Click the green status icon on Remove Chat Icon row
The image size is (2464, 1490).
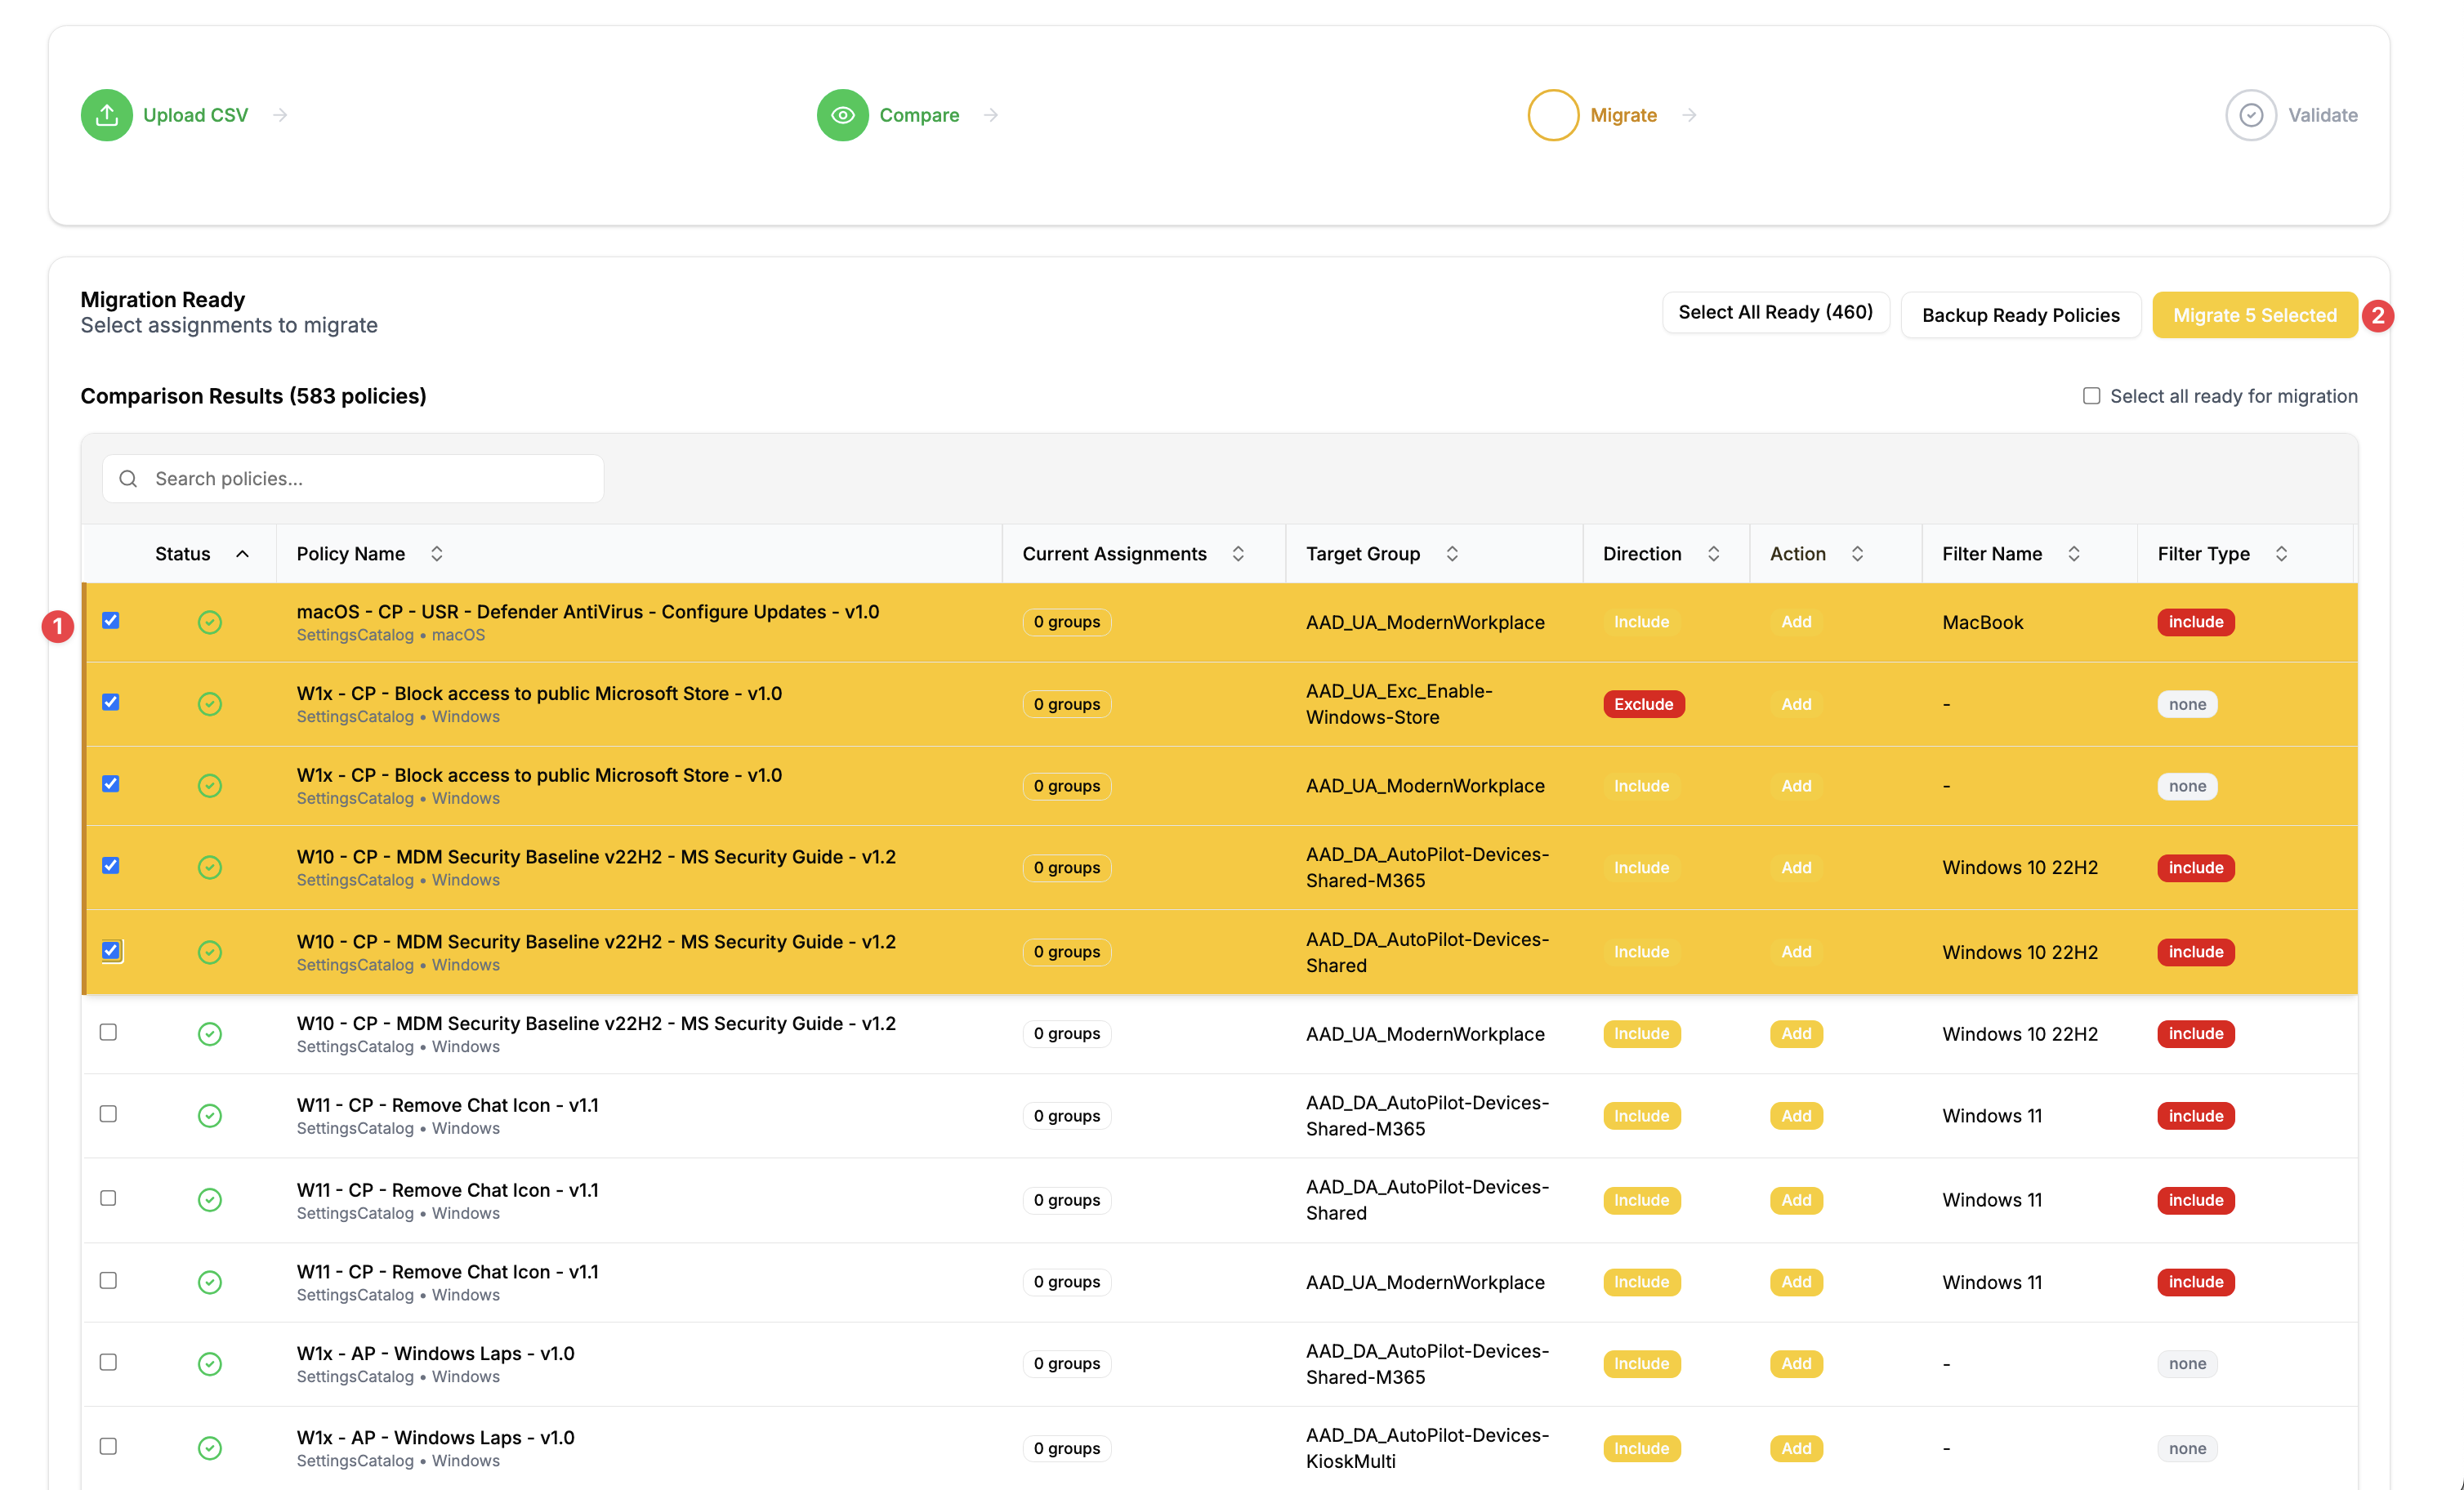point(210,1115)
